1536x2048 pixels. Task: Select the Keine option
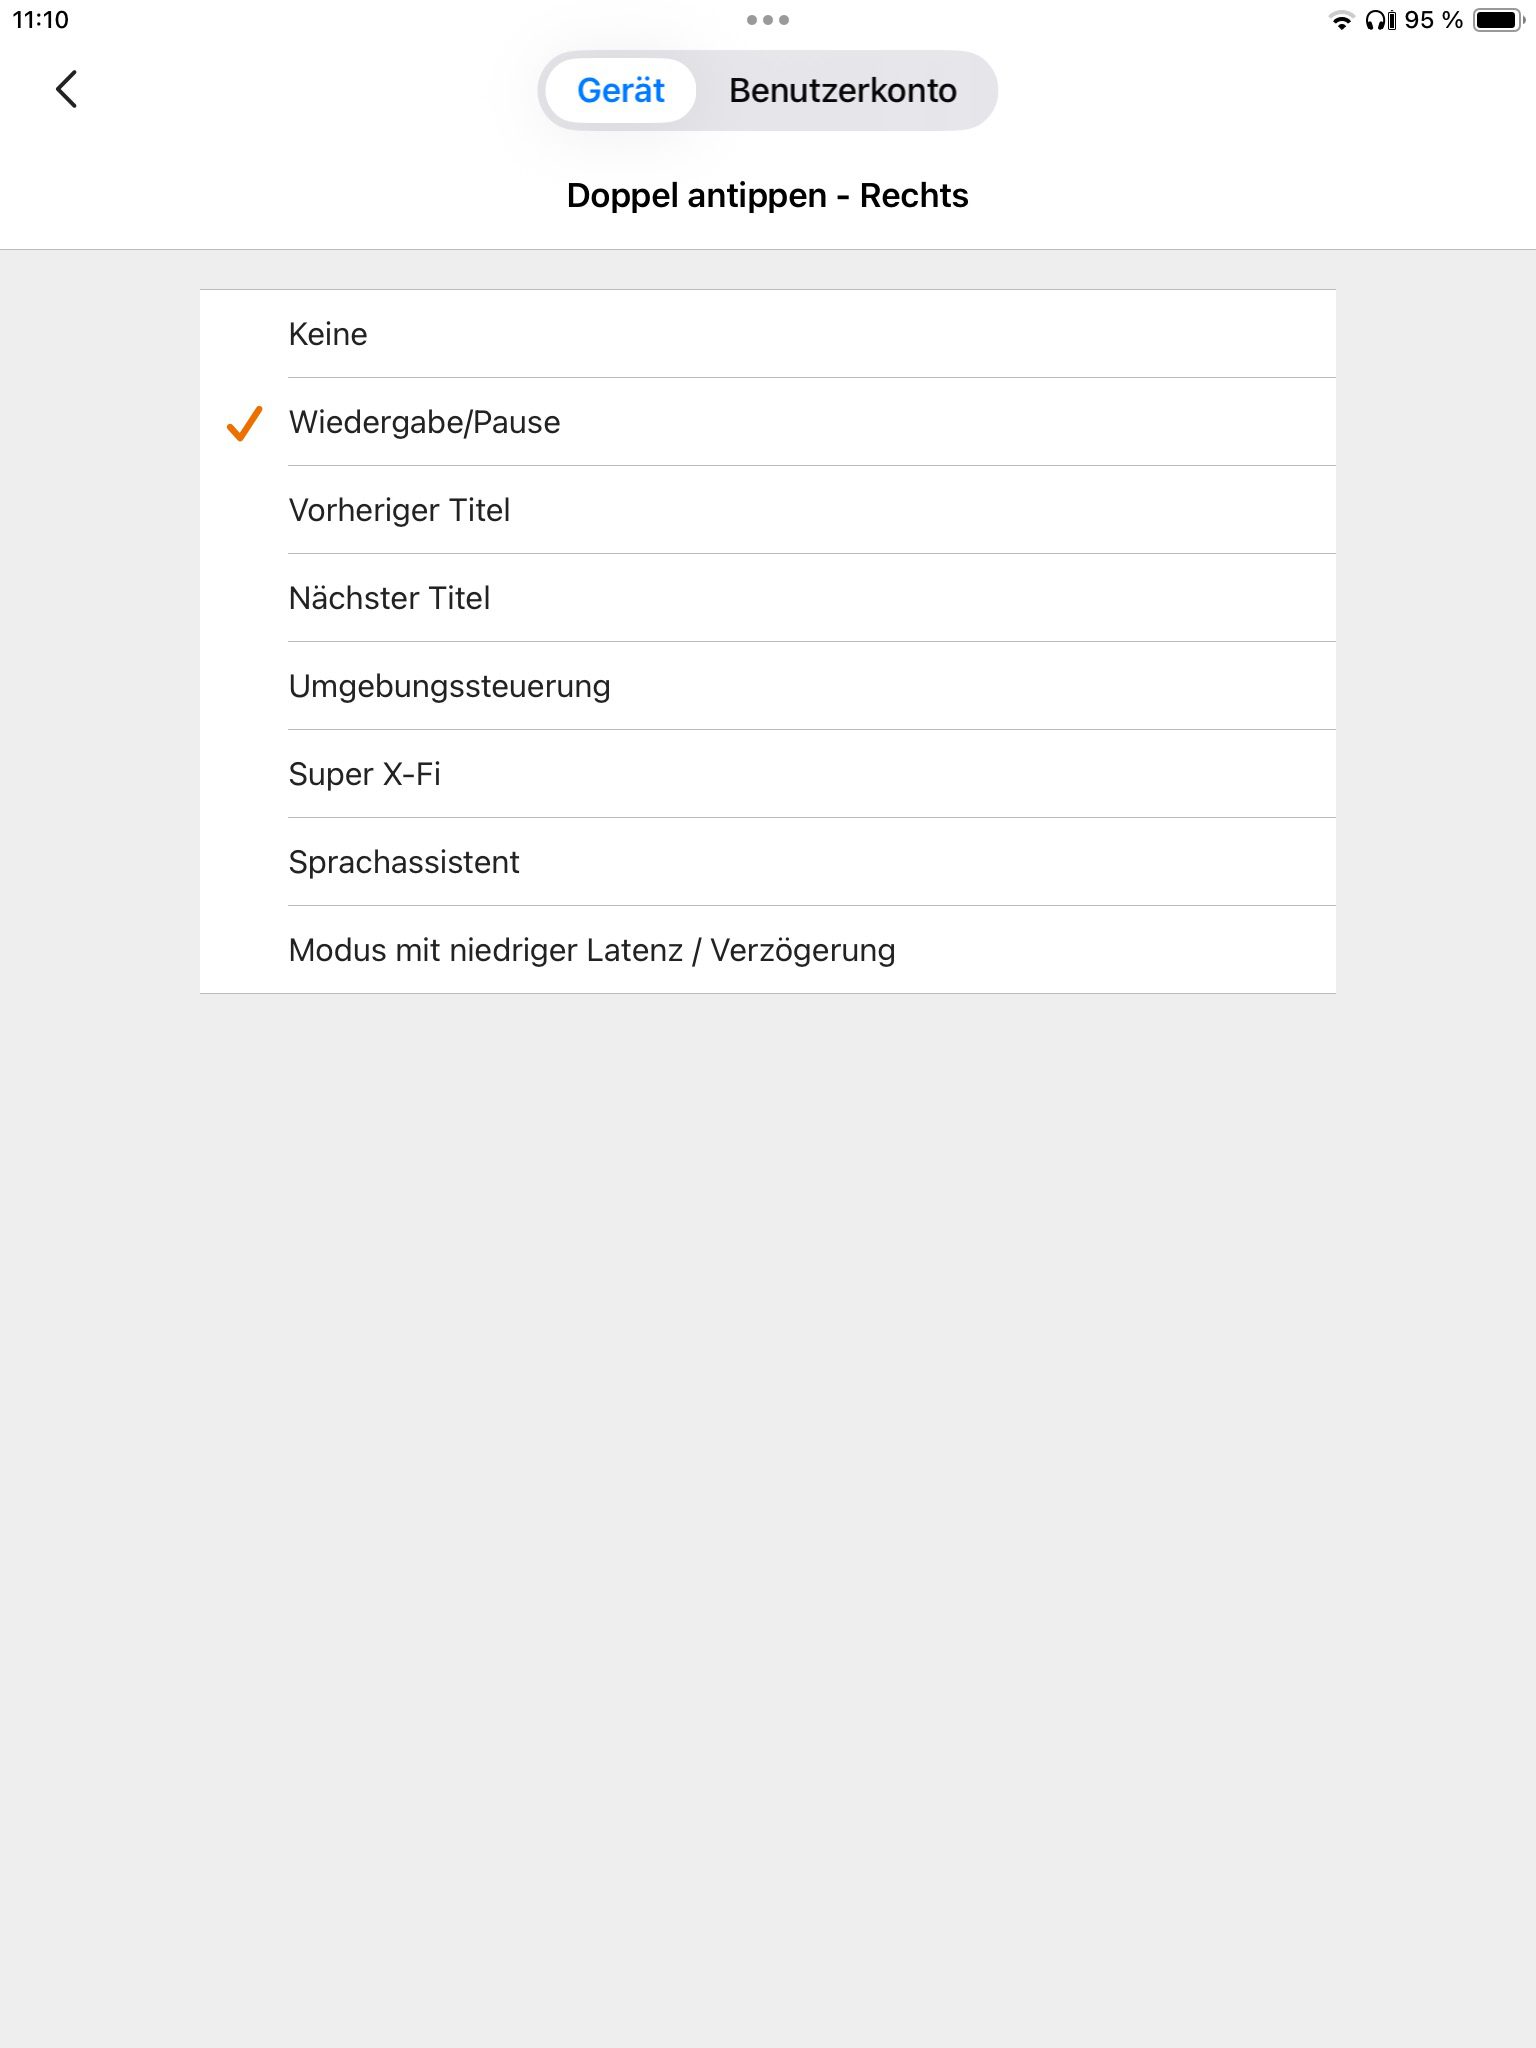pyautogui.click(x=328, y=334)
